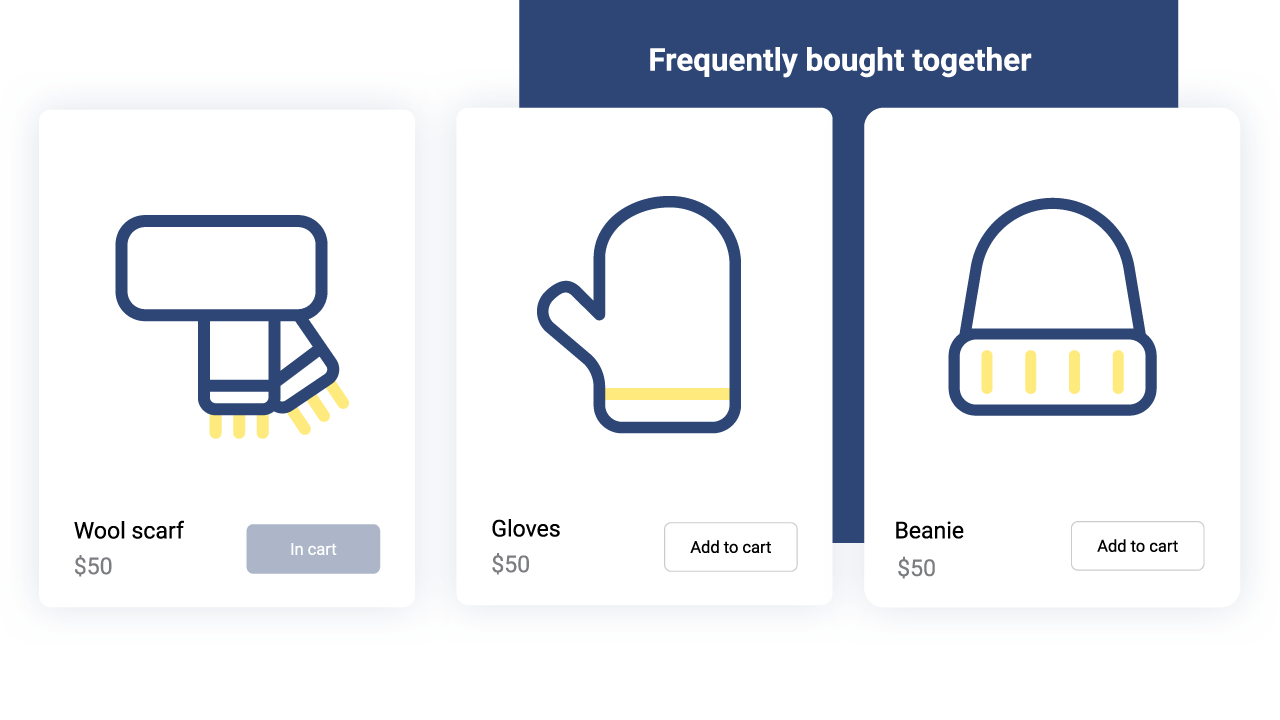Select the Gloves product card

tap(644, 356)
